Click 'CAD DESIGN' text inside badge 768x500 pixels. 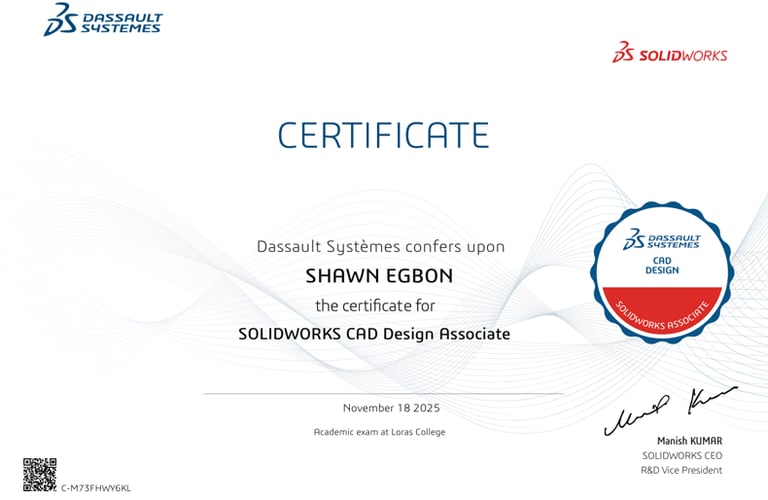point(662,265)
